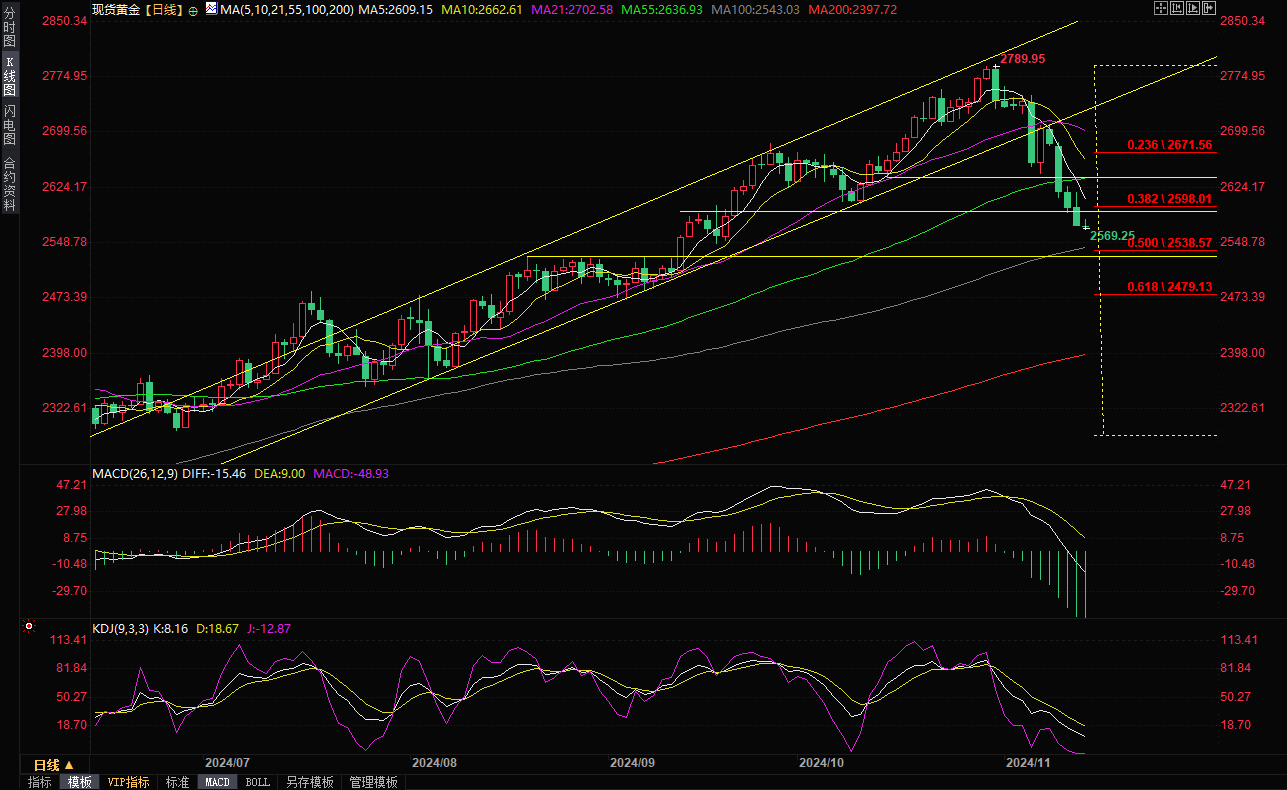
Task: Click the 0.382 Fibonacci level label
Action: tap(1169, 198)
